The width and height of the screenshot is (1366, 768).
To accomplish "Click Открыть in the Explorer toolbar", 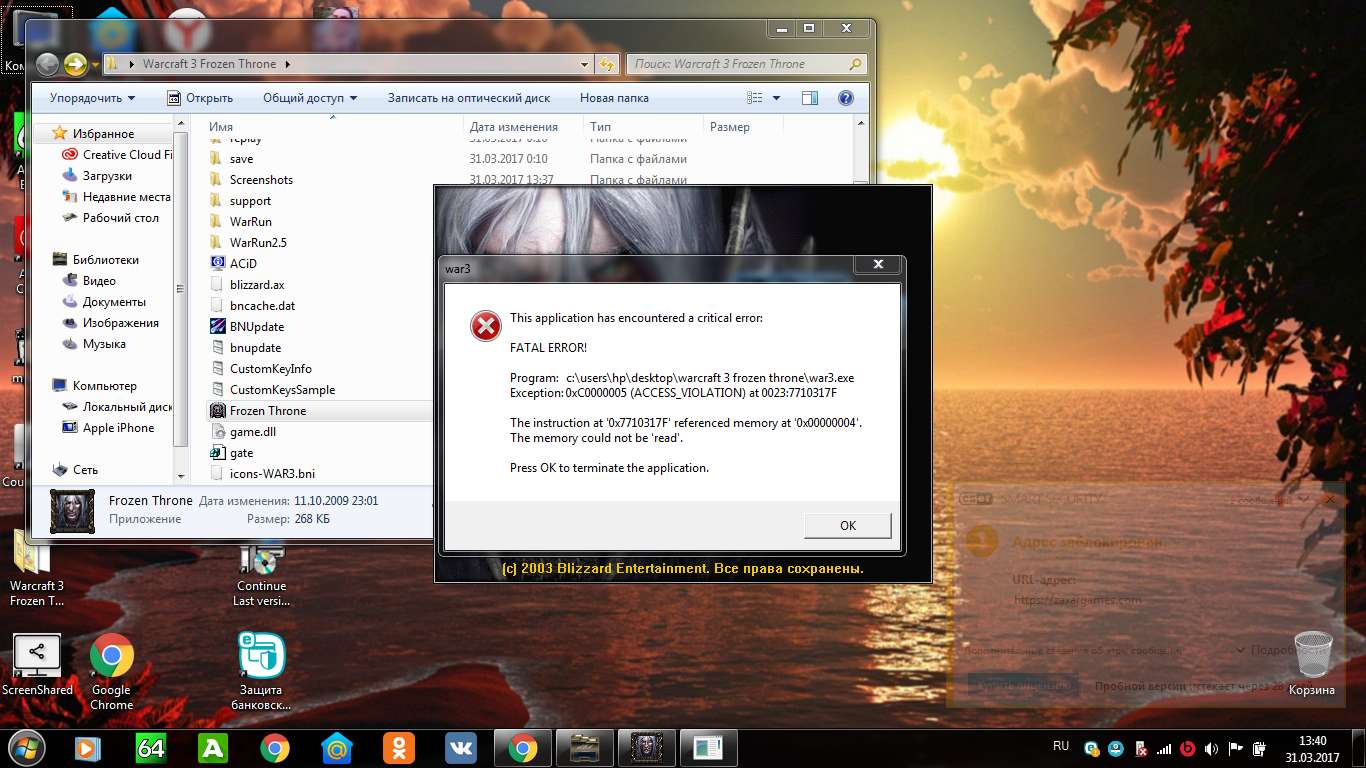I will (x=199, y=98).
